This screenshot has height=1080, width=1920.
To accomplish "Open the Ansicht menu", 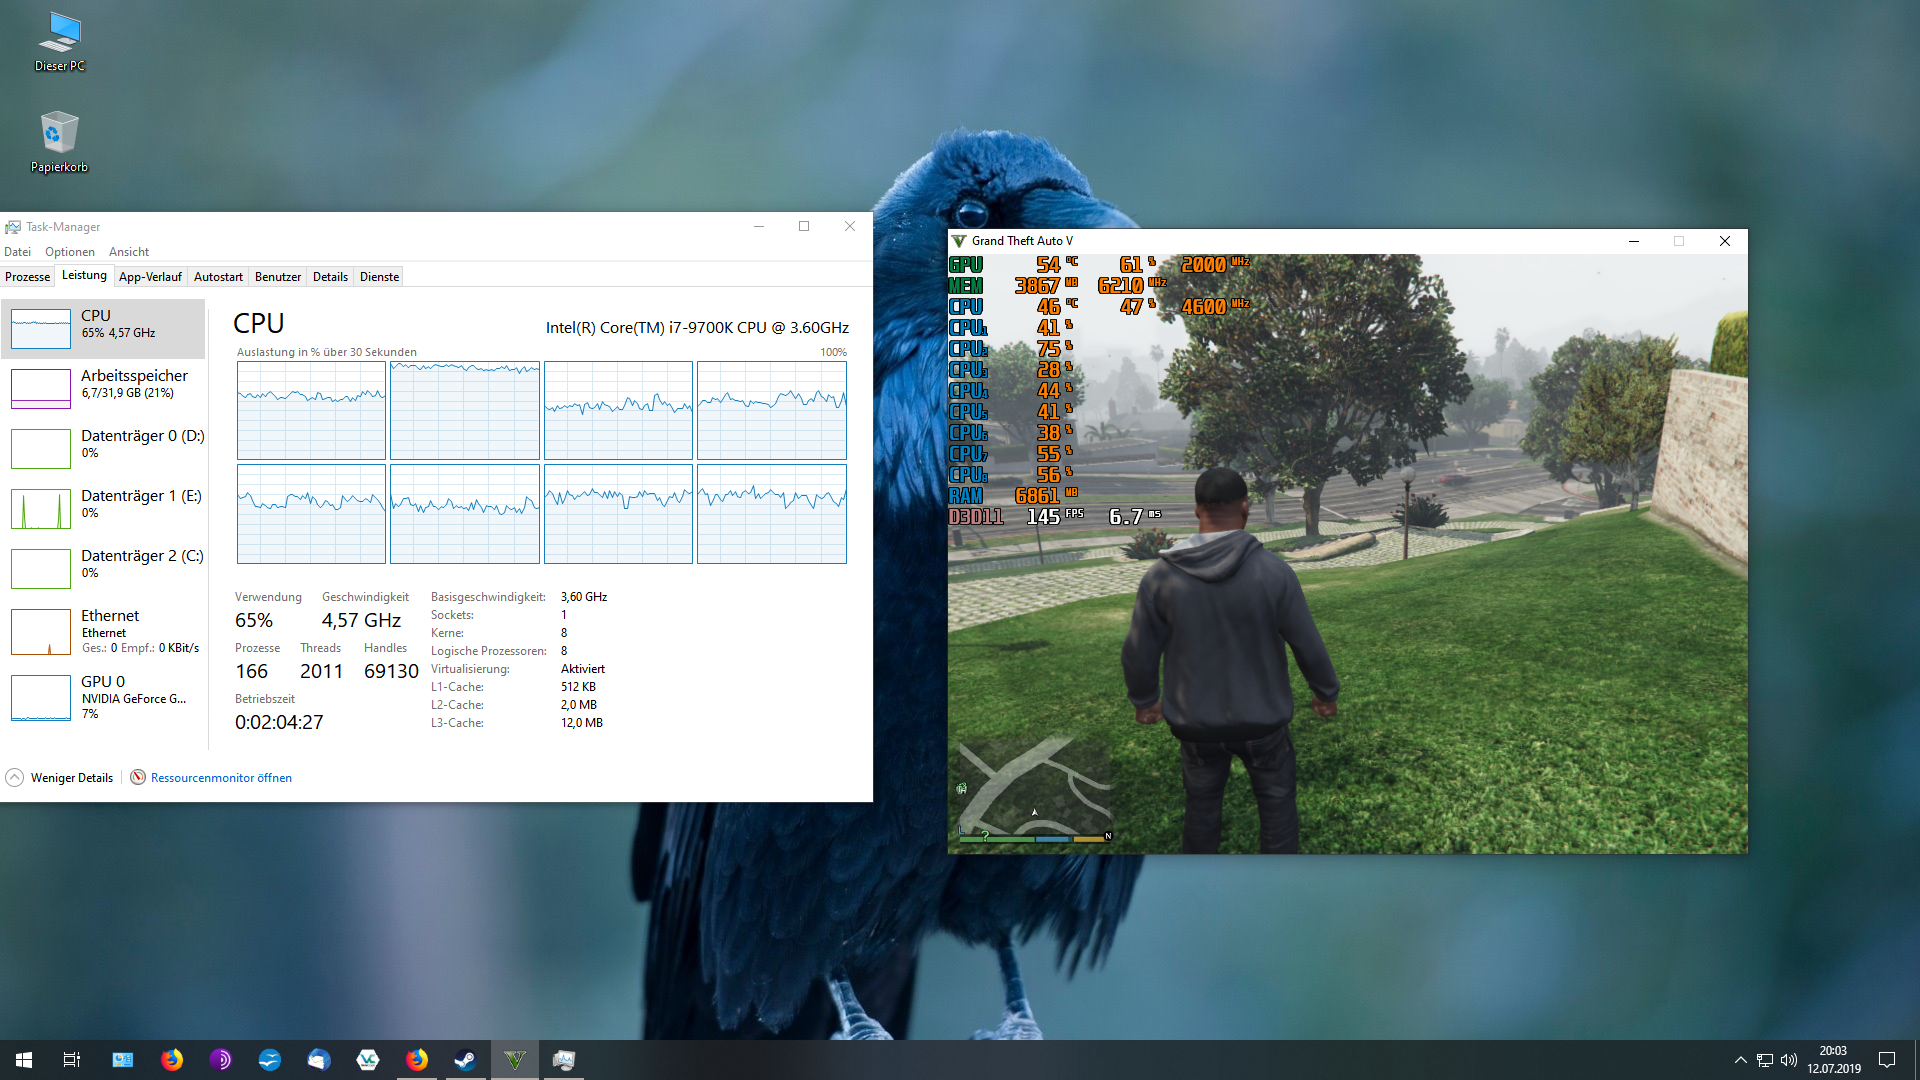I will coord(129,252).
